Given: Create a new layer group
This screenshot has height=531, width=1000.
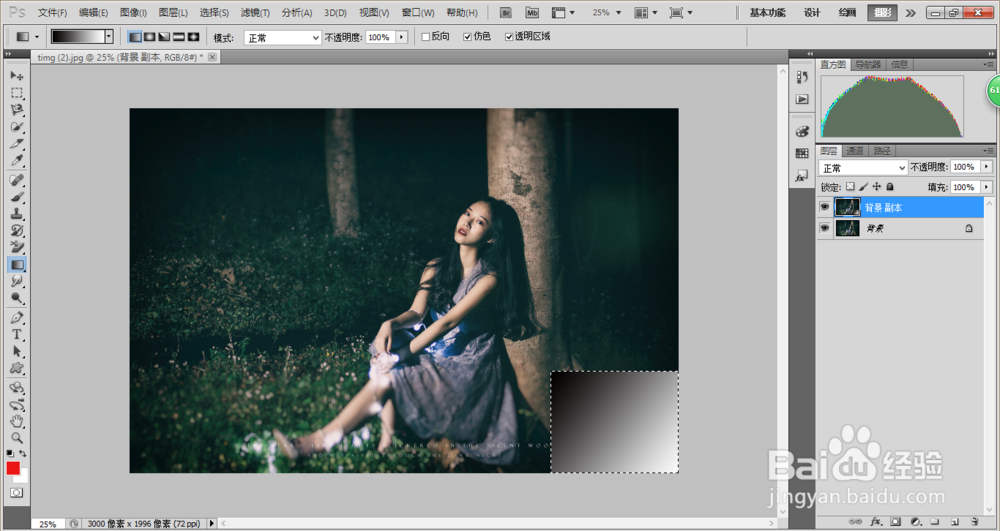Looking at the screenshot, I should point(934,521).
